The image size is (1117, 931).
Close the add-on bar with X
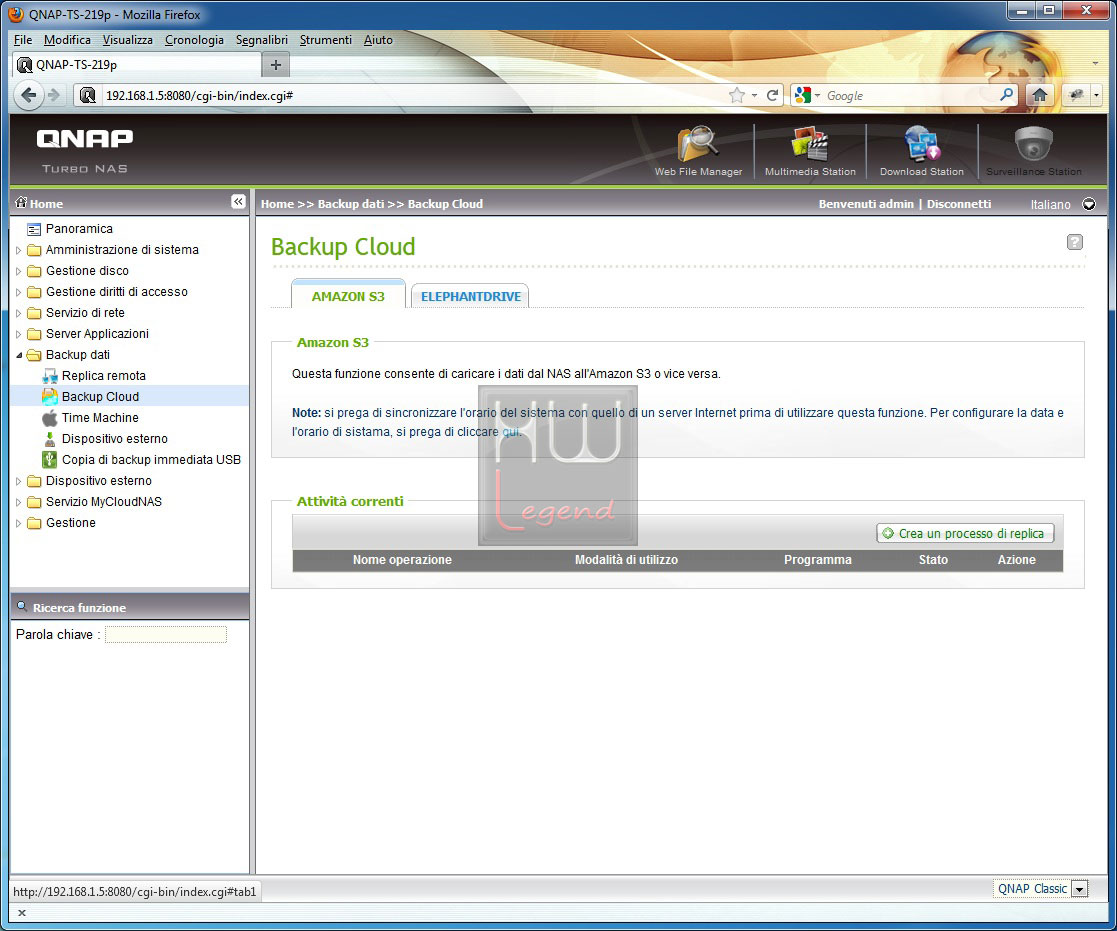(x=21, y=912)
